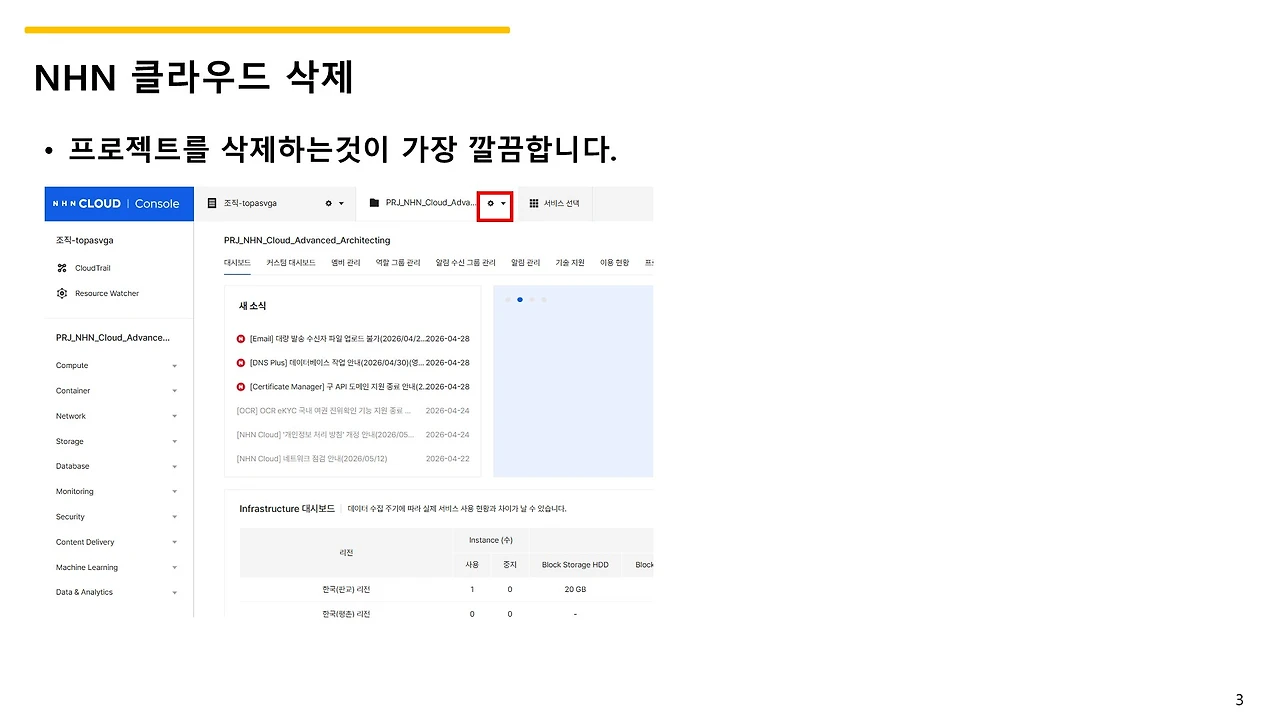The width and height of the screenshot is (1280, 720).
Task: Click the Infrastructure 대시보드 heading
Action: 287,509
